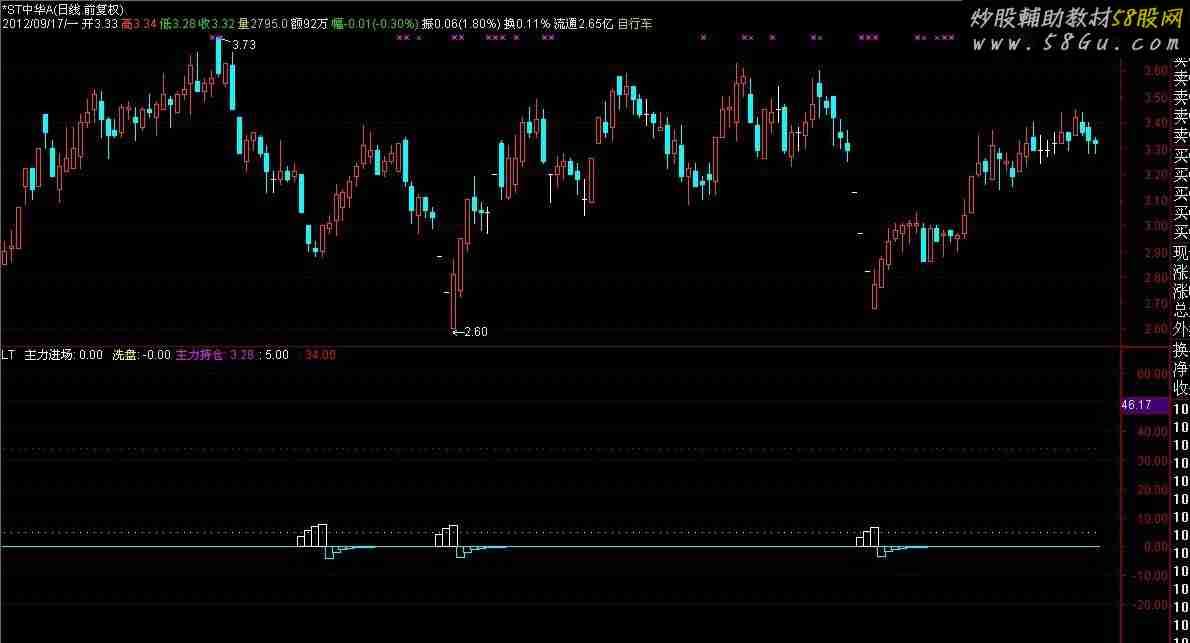Click the tall cyan candle under 3.73

pyautogui.click(x=219, y=55)
